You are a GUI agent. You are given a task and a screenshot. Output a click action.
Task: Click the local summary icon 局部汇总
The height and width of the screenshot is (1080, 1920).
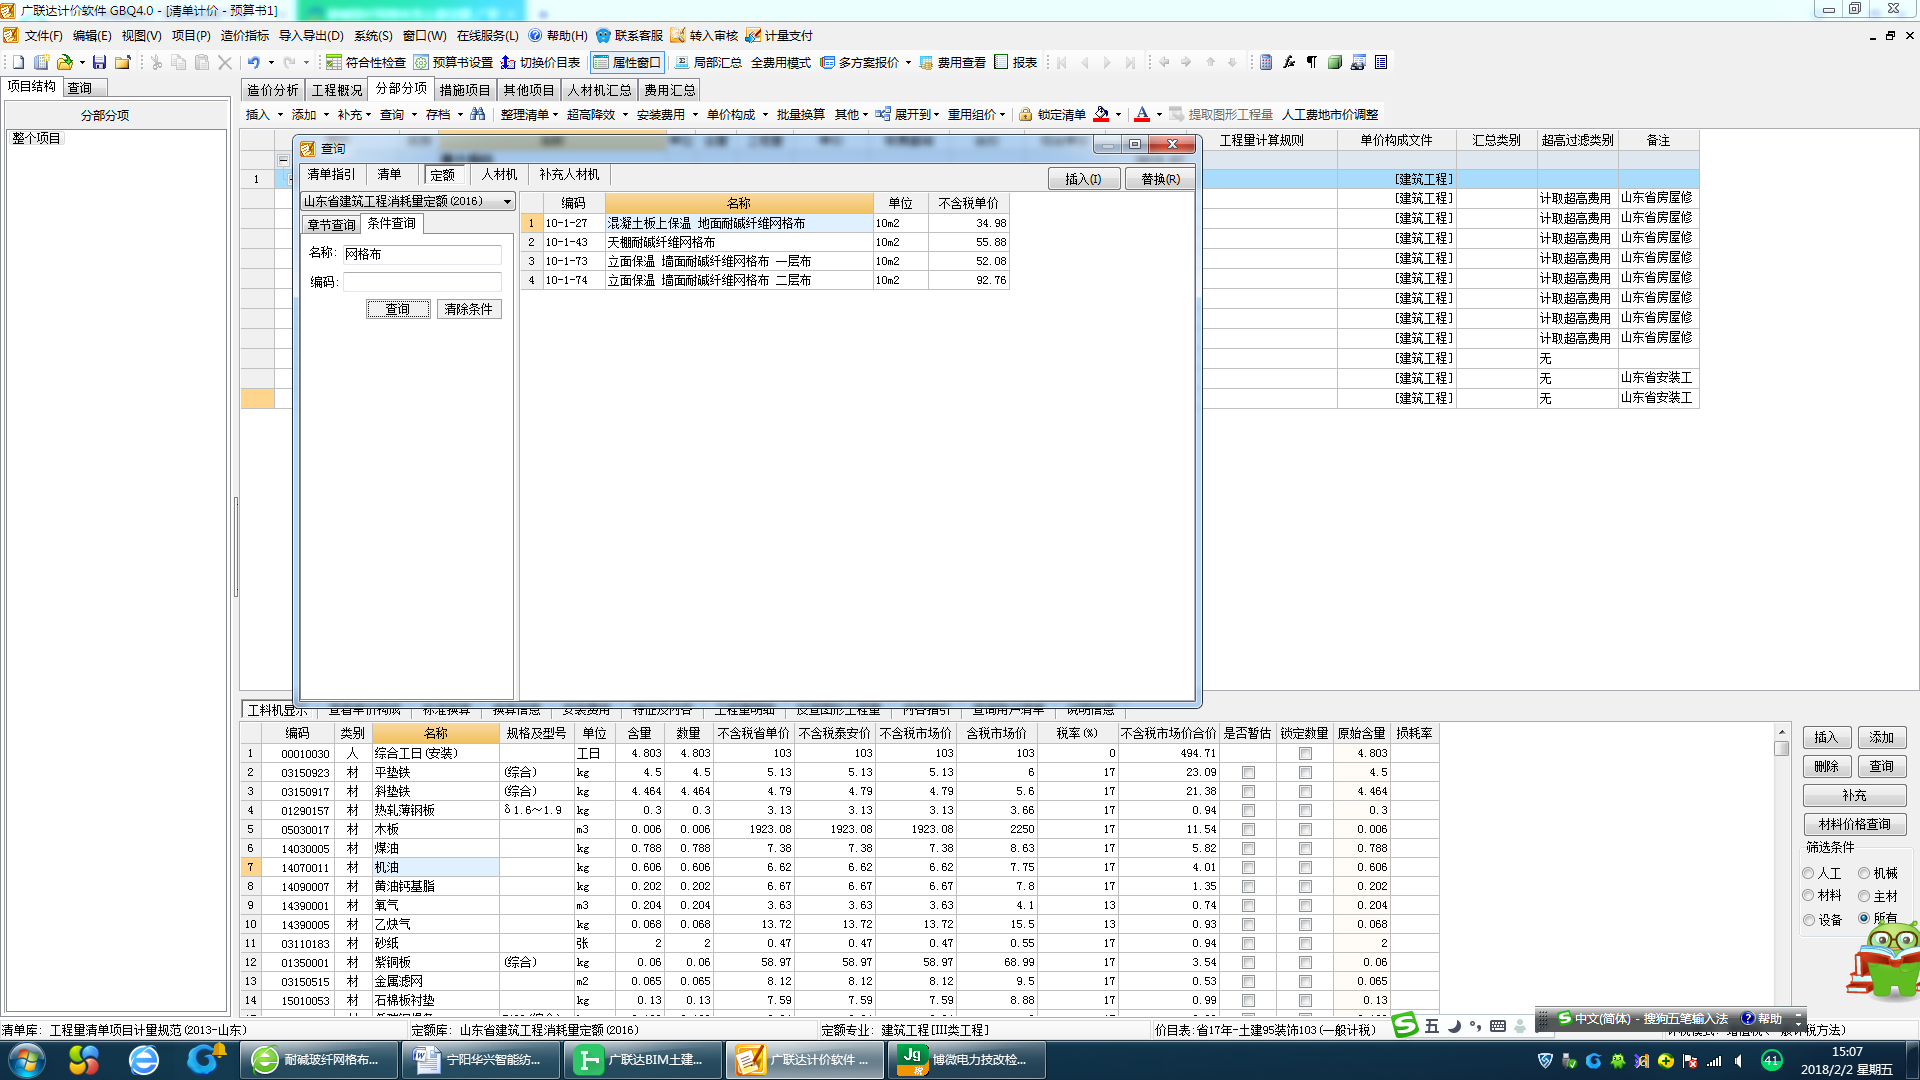pos(682,62)
